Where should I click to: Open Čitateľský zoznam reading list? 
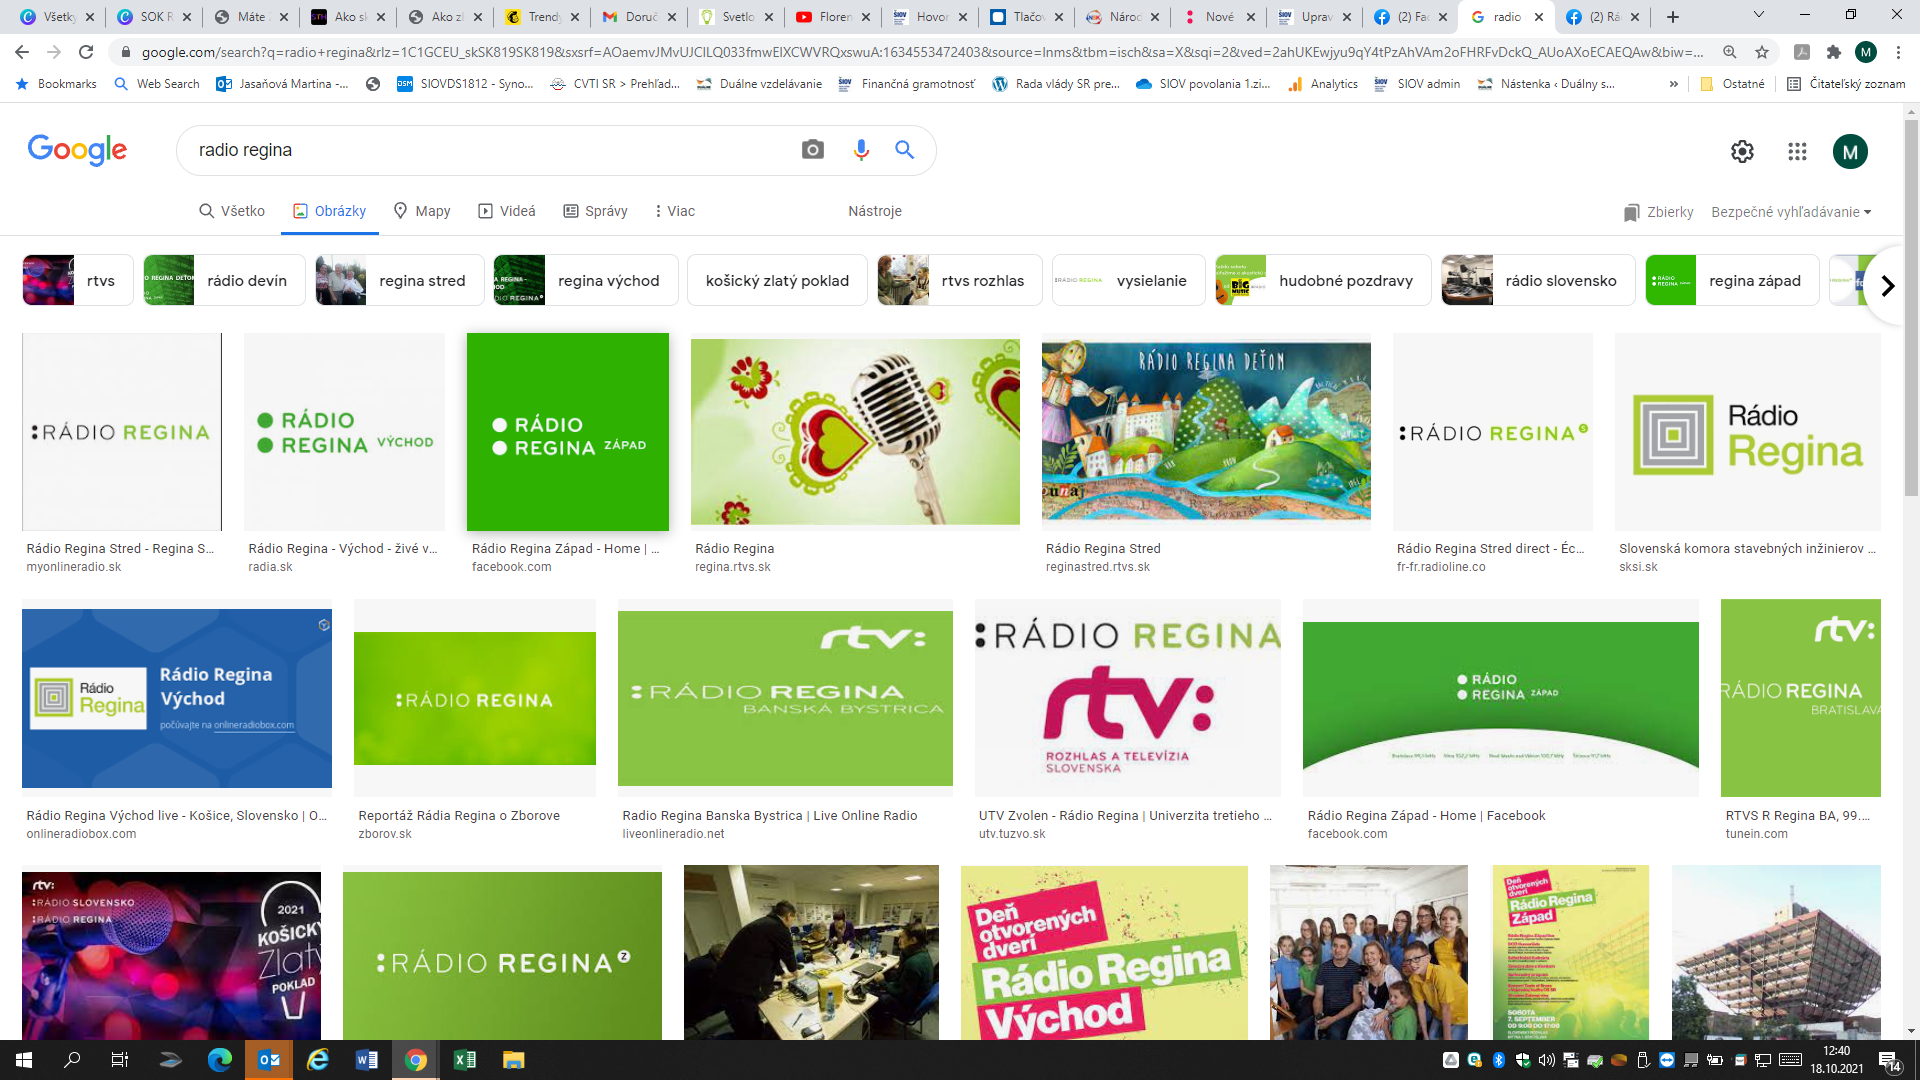(1846, 84)
